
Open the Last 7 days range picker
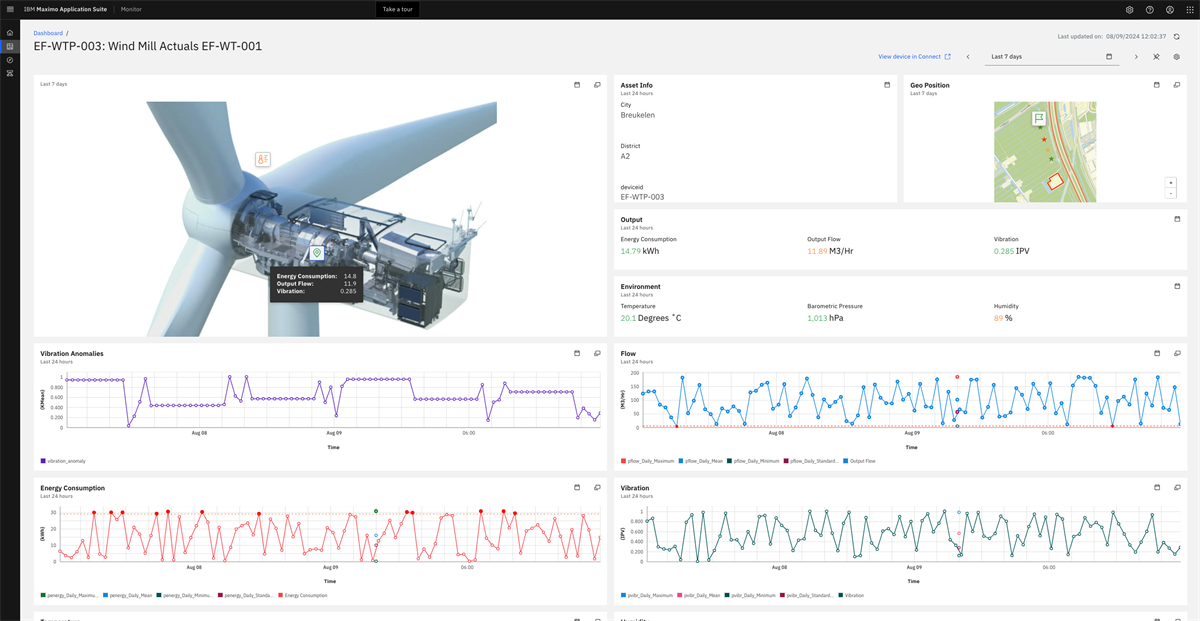point(1052,57)
